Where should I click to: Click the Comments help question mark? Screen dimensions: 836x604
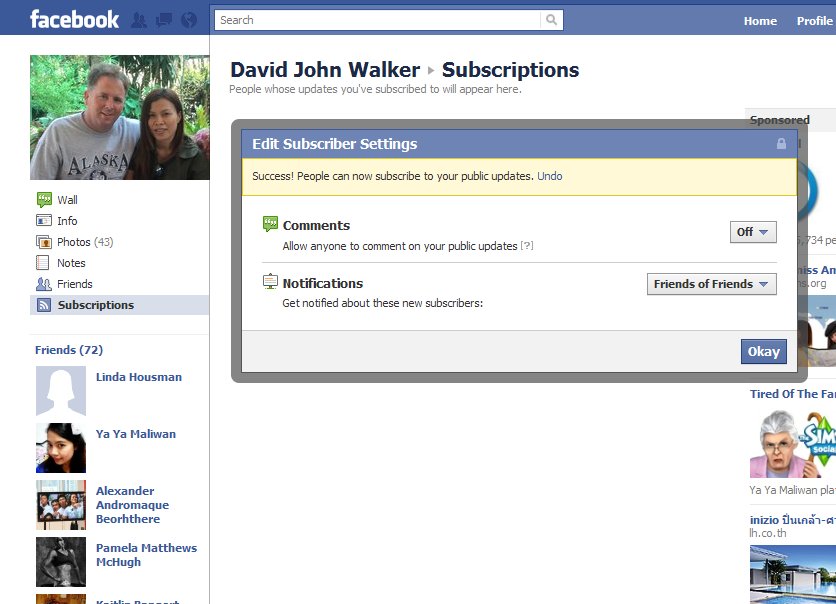pos(528,246)
